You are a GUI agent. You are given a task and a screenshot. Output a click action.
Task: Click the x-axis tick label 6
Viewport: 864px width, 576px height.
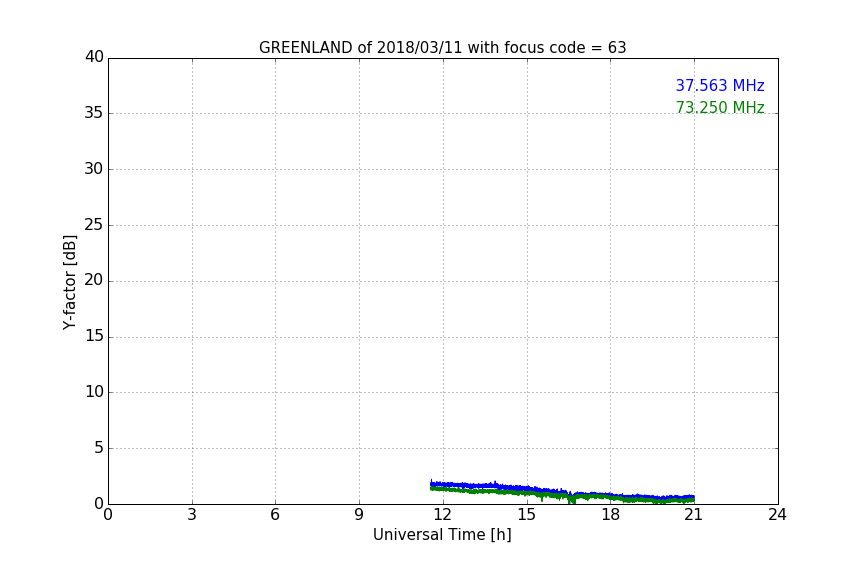(275, 515)
